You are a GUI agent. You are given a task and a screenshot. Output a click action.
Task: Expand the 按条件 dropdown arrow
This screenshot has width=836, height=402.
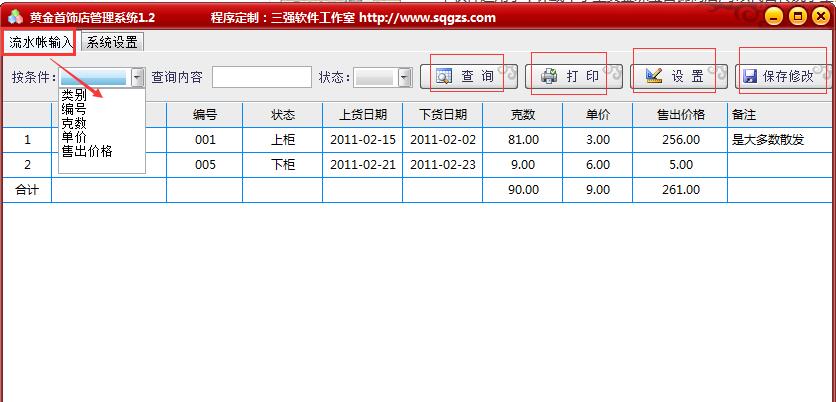(138, 77)
